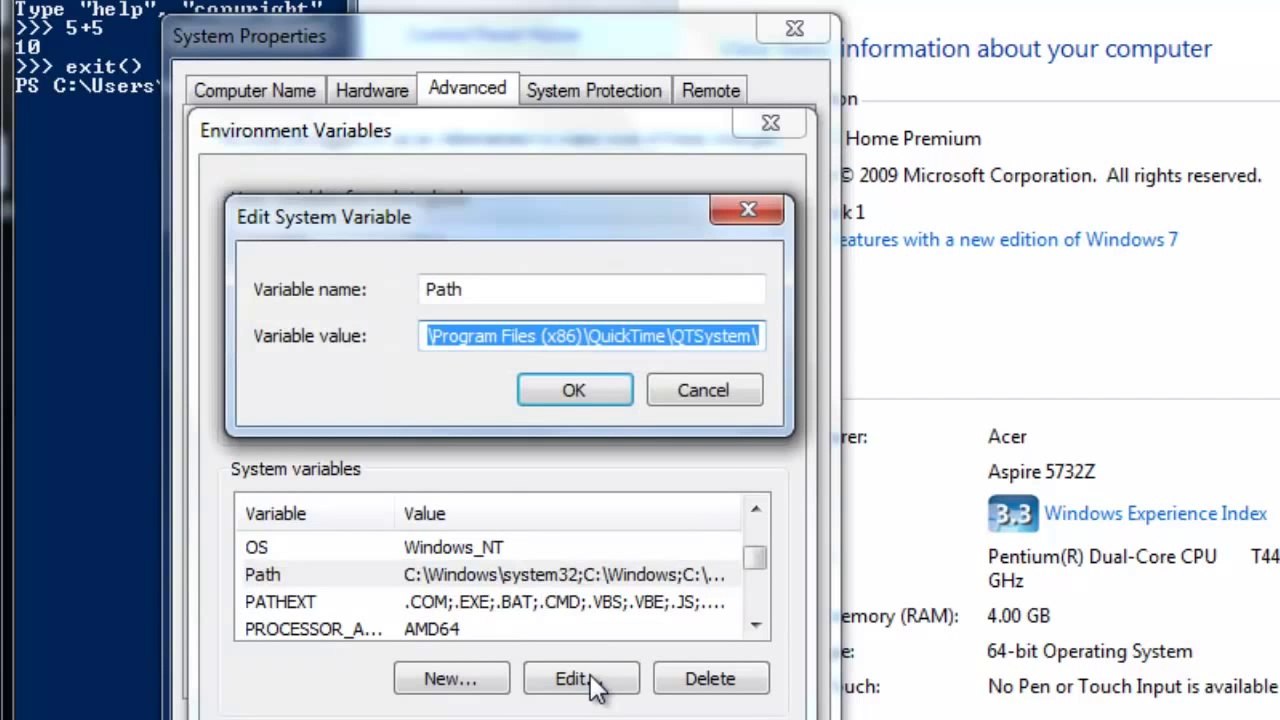Viewport: 1280px width, 720px height.
Task: Click New... button under System variables
Action: [x=451, y=678]
